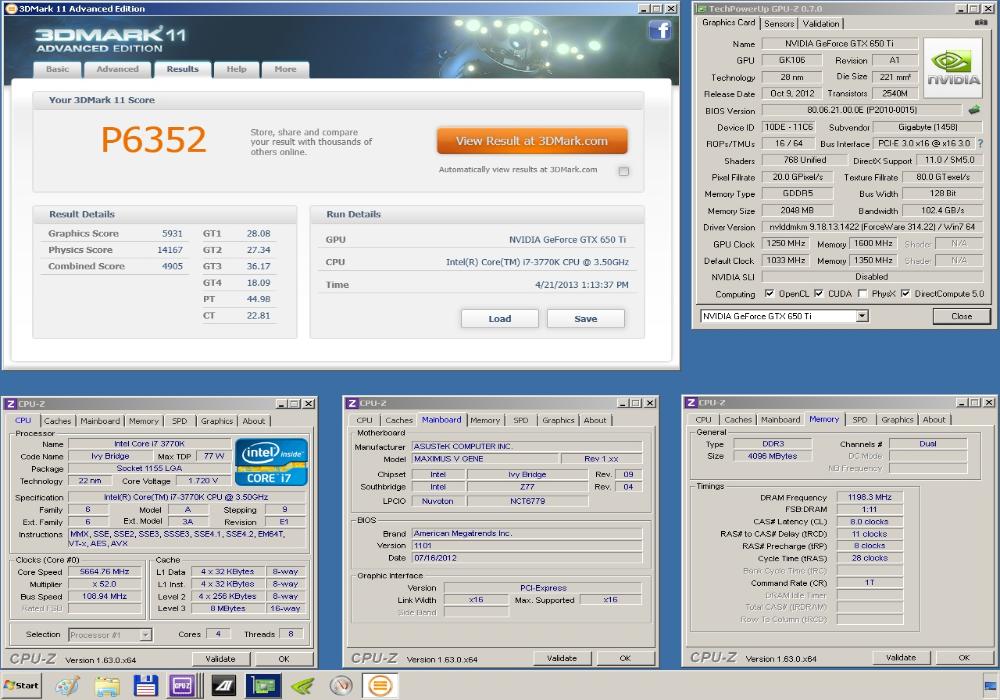Click the black slanted-logo taskbar icon
The width and height of the screenshot is (1000, 700).
[x=224, y=686]
